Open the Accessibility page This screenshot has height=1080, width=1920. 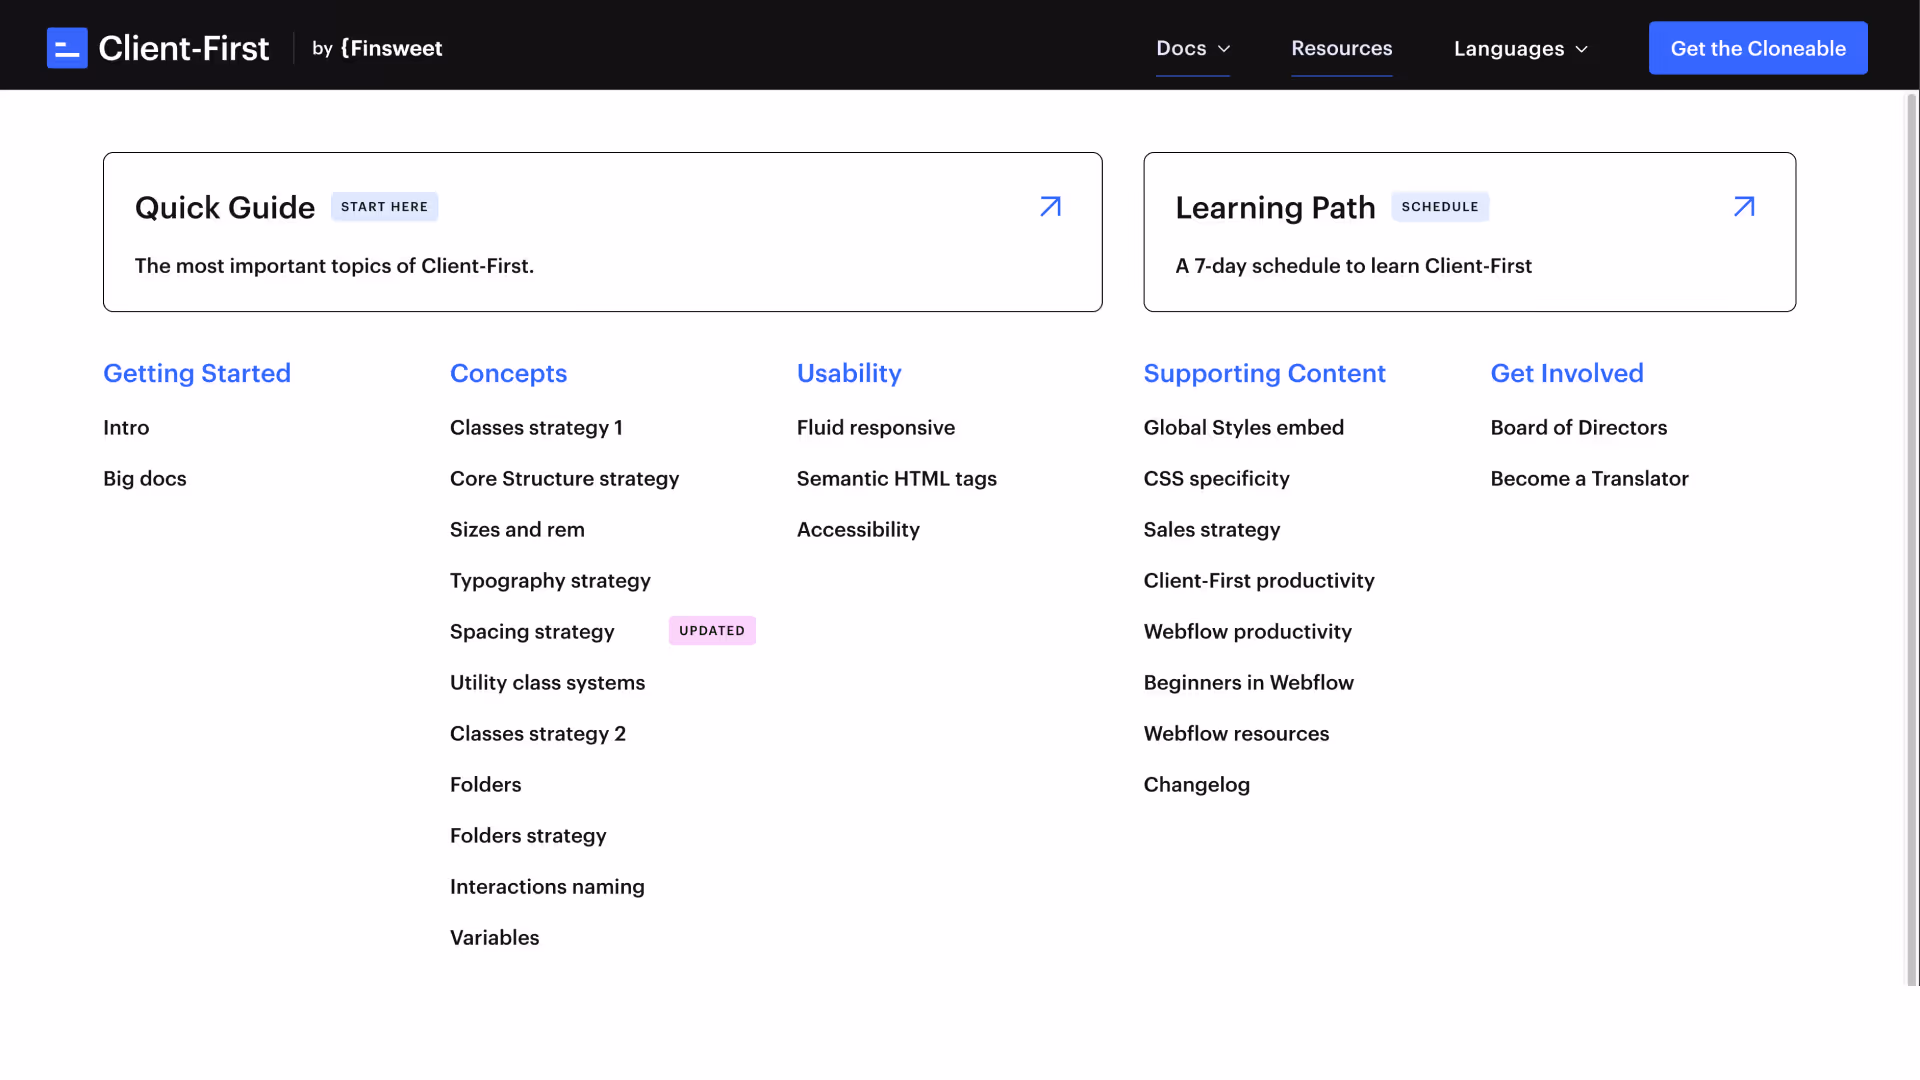click(x=858, y=530)
